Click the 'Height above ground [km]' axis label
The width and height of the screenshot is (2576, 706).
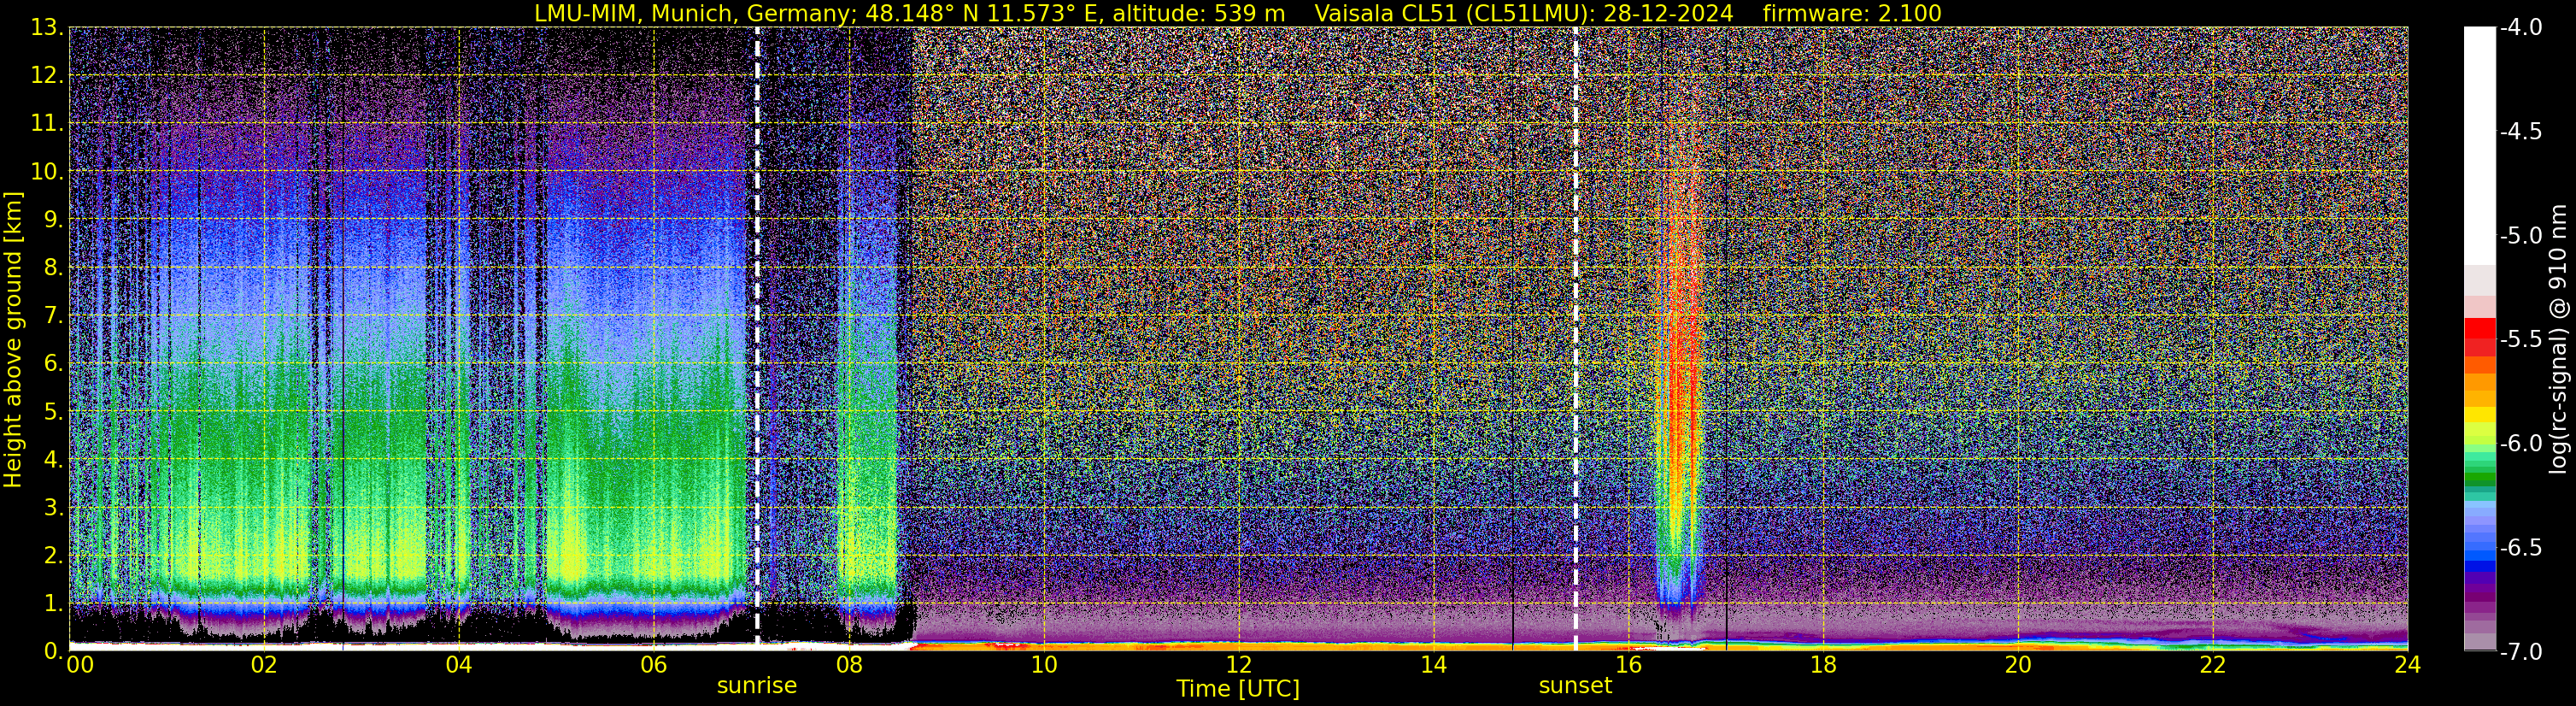[x=13, y=340]
